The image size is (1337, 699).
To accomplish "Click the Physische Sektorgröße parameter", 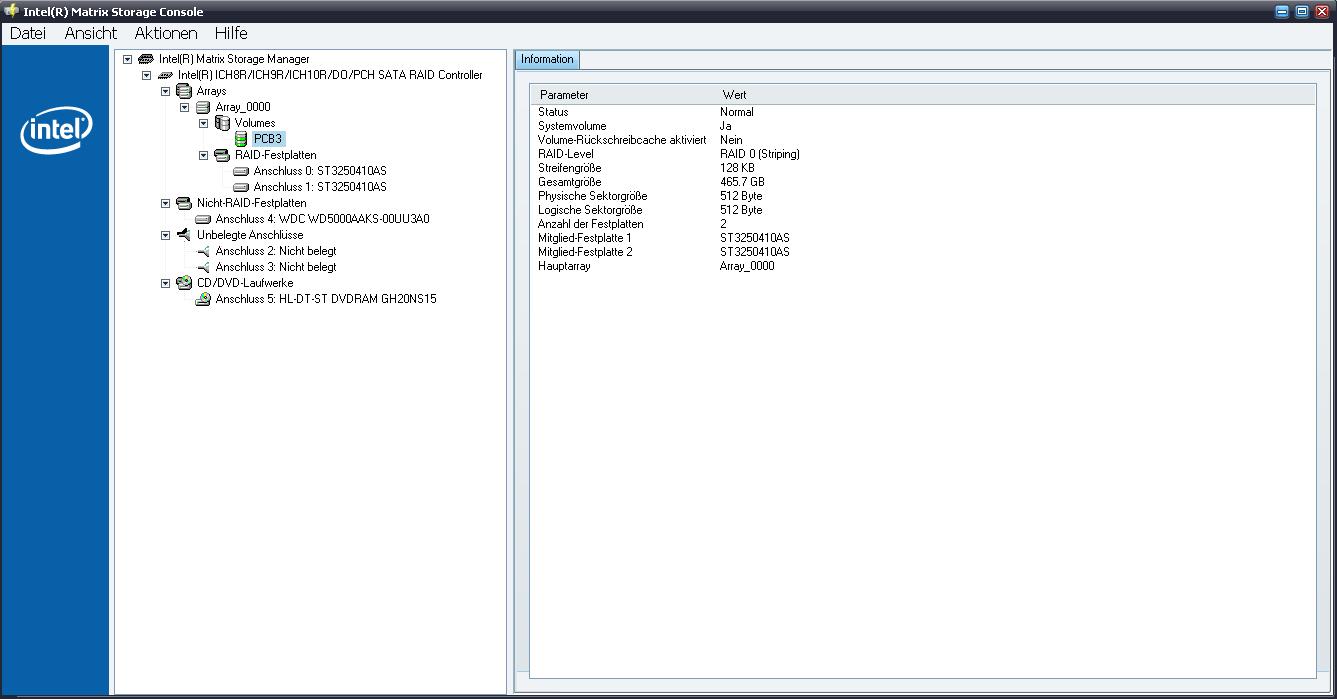I will 593,196.
